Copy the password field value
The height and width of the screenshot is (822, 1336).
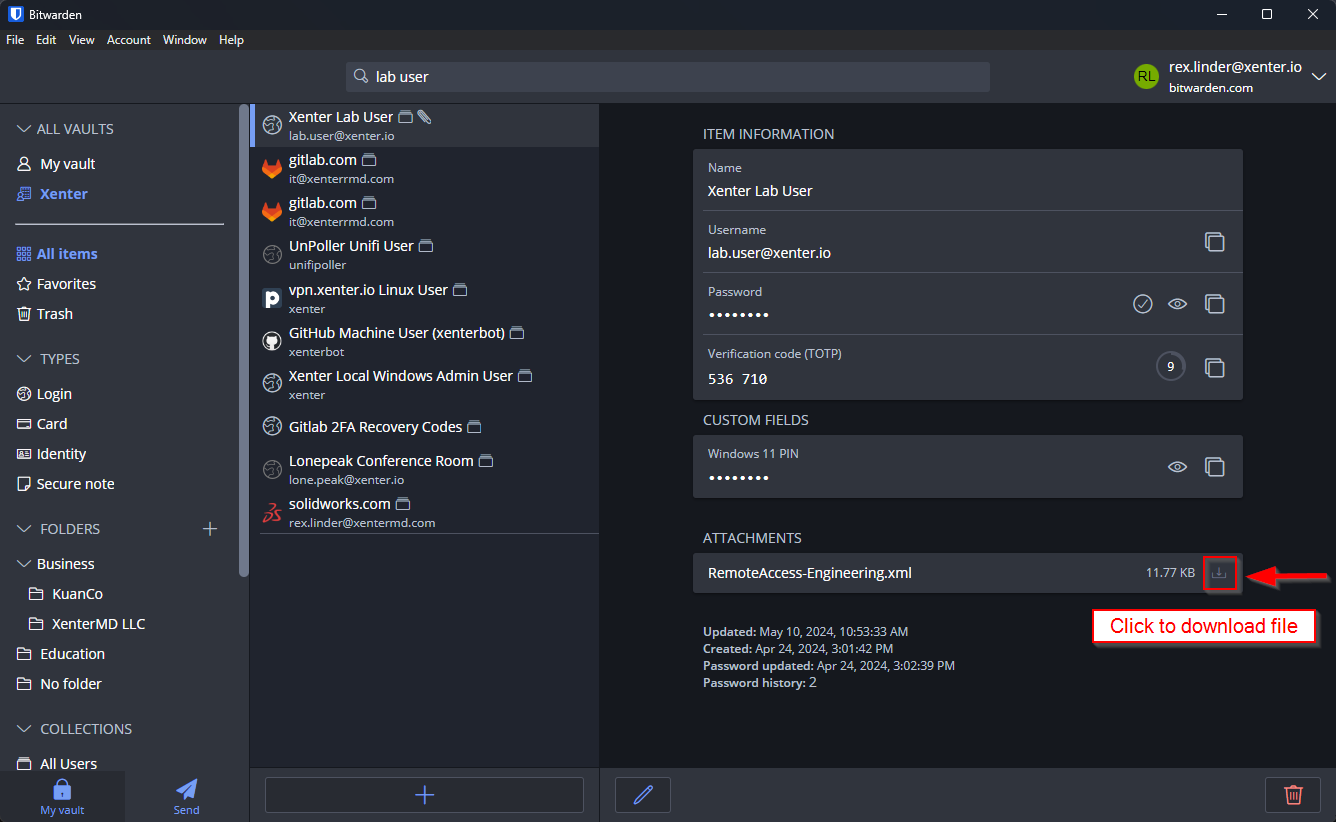click(x=1214, y=304)
